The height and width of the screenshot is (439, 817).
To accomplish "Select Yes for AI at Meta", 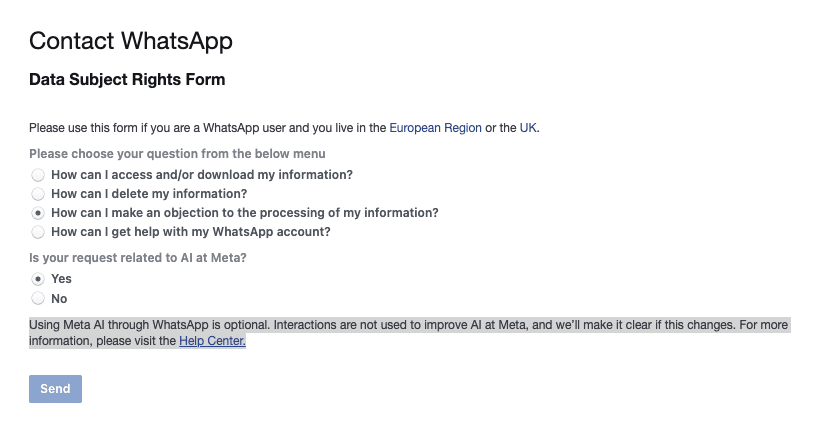I will pyautogui.click(x=38, y=279).
